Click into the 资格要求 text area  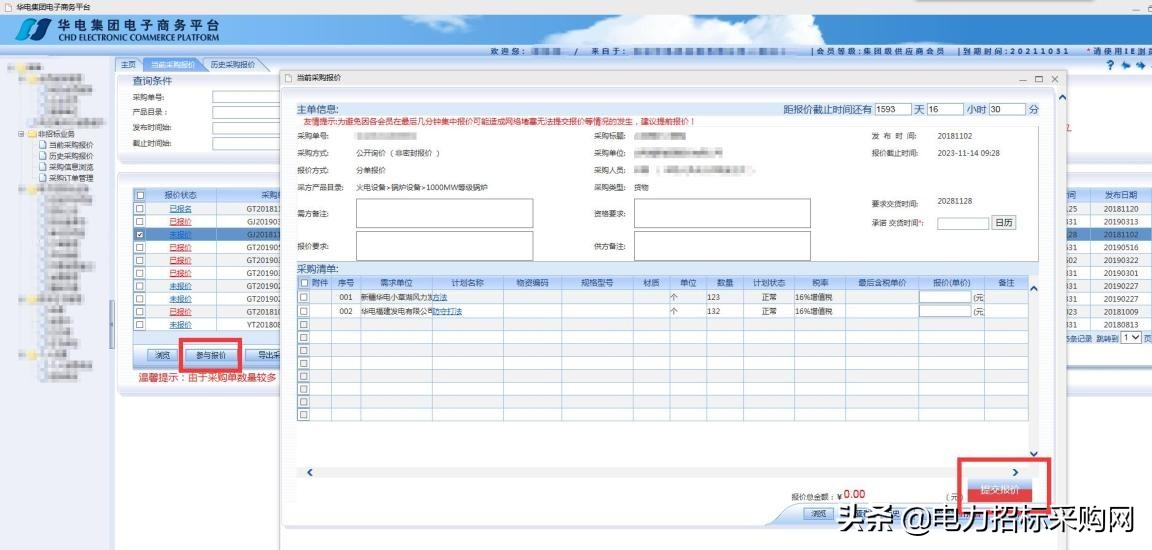click(x=722, y=213)
